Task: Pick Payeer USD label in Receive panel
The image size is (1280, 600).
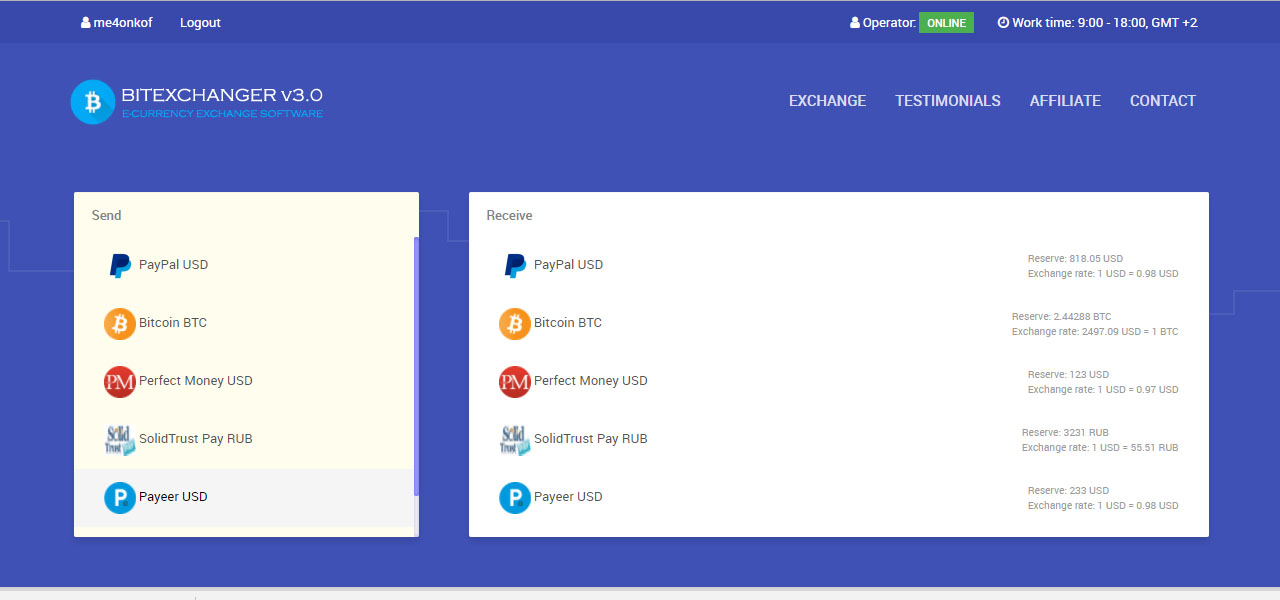Action: tap(568, 497)
